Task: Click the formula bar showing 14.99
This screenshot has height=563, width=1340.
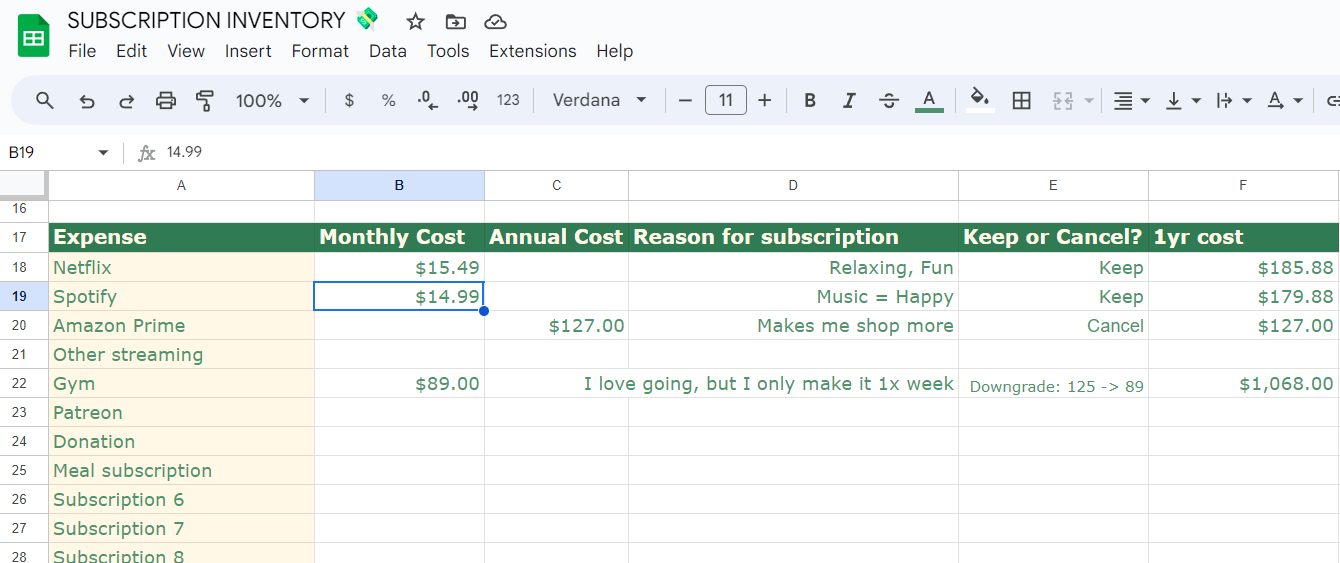Action: [750, 152]
